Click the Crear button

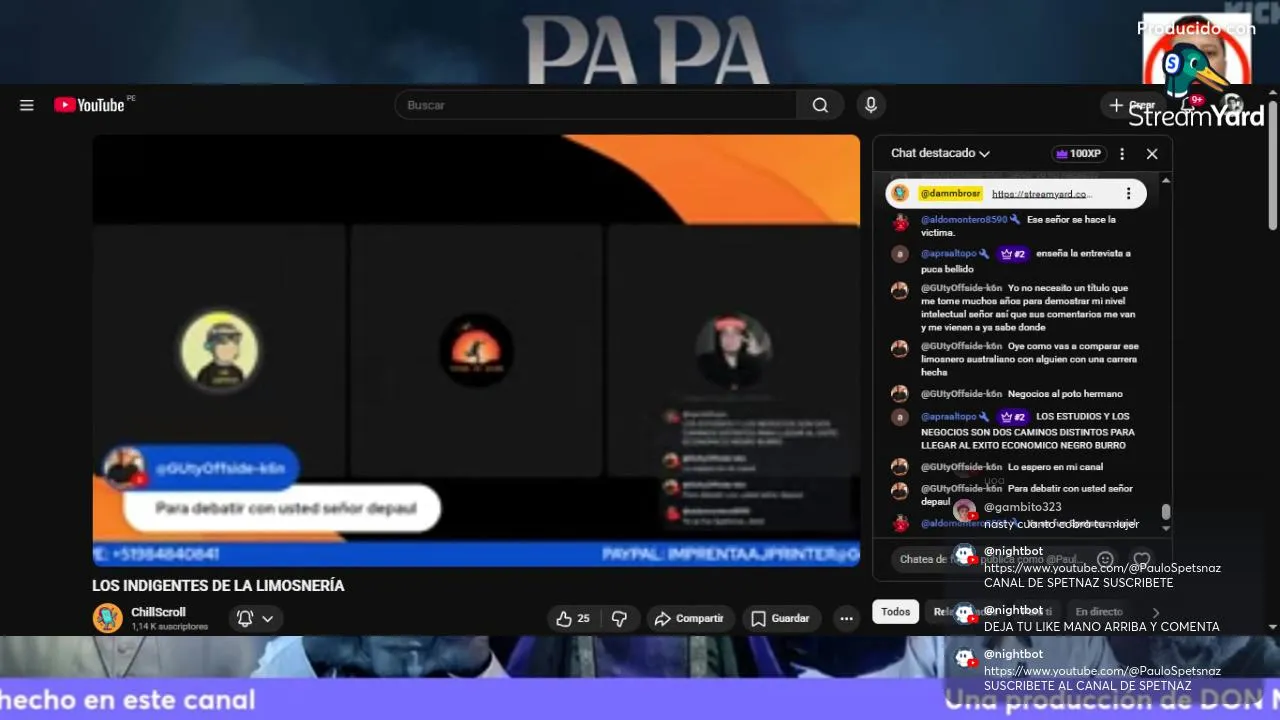1133,105
